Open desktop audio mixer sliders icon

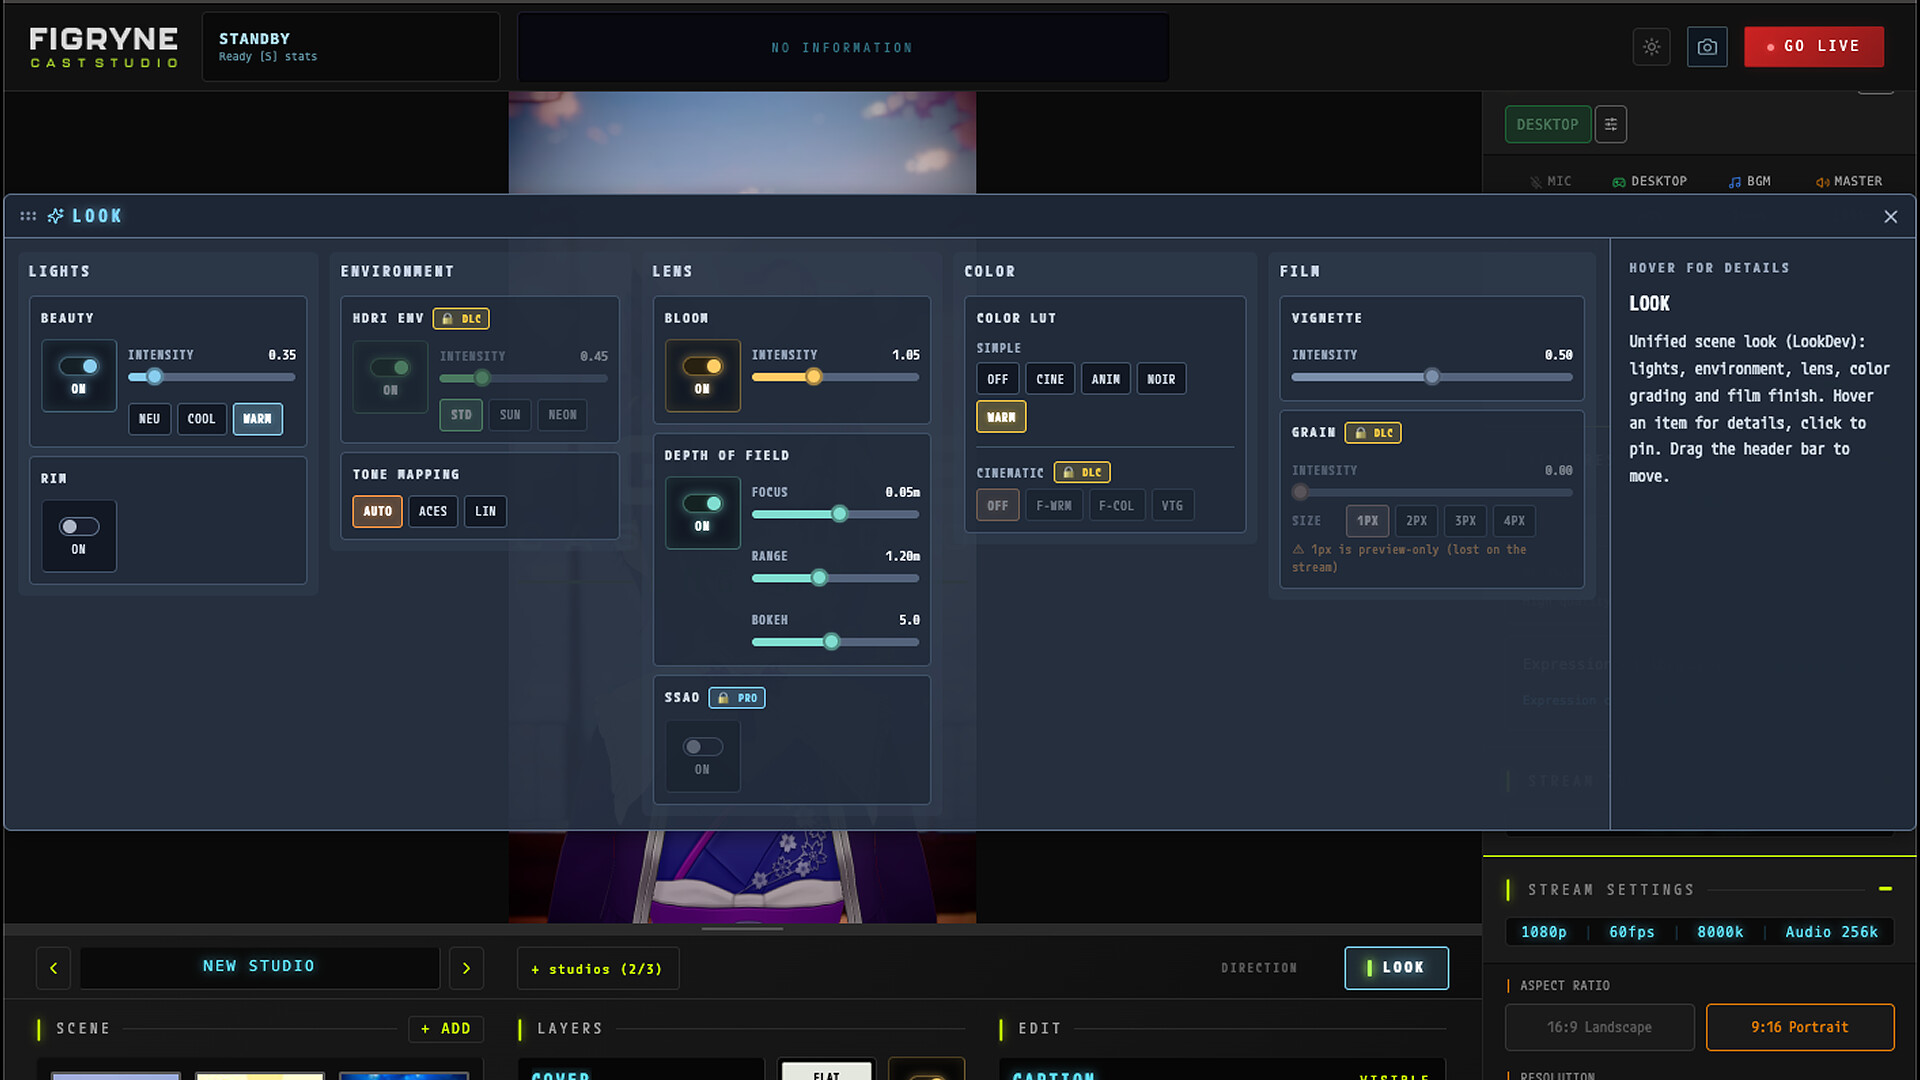point(1611,124)
